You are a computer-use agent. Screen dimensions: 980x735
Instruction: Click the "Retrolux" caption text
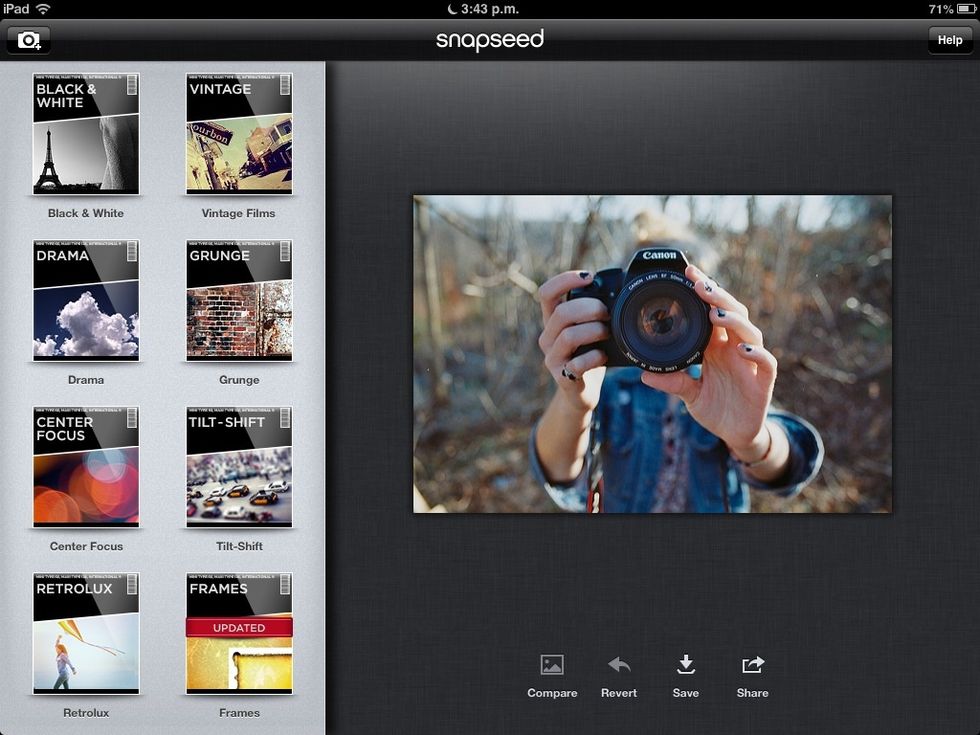pos(86,713)
